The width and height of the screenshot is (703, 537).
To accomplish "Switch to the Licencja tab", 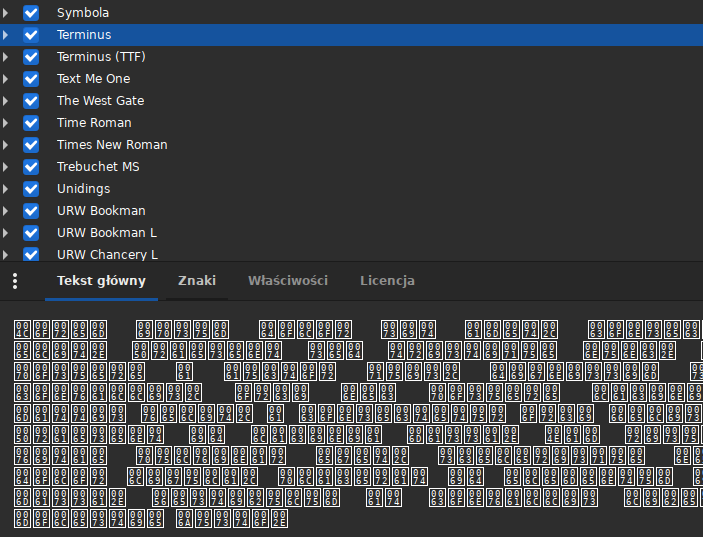I will pos(387,281).
